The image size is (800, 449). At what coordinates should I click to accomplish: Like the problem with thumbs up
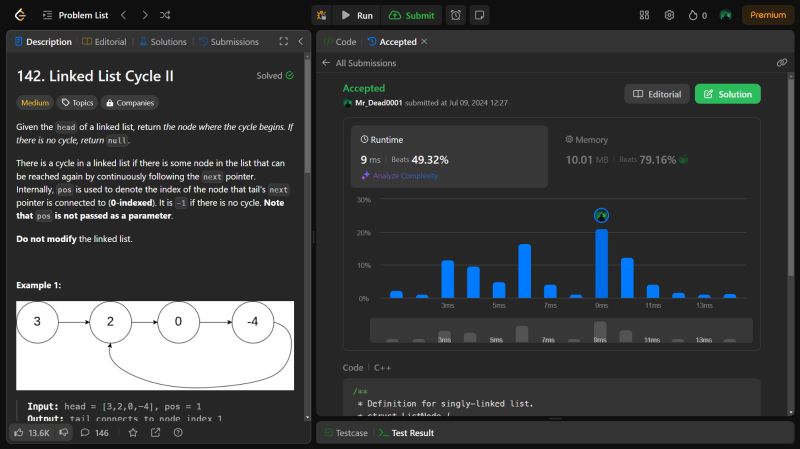pos(19,433)
